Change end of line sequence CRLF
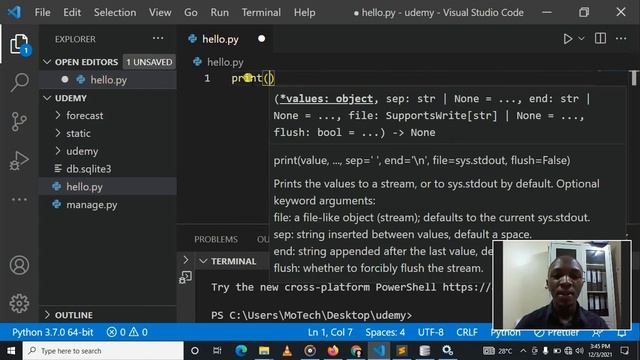 tap(467, 332)
